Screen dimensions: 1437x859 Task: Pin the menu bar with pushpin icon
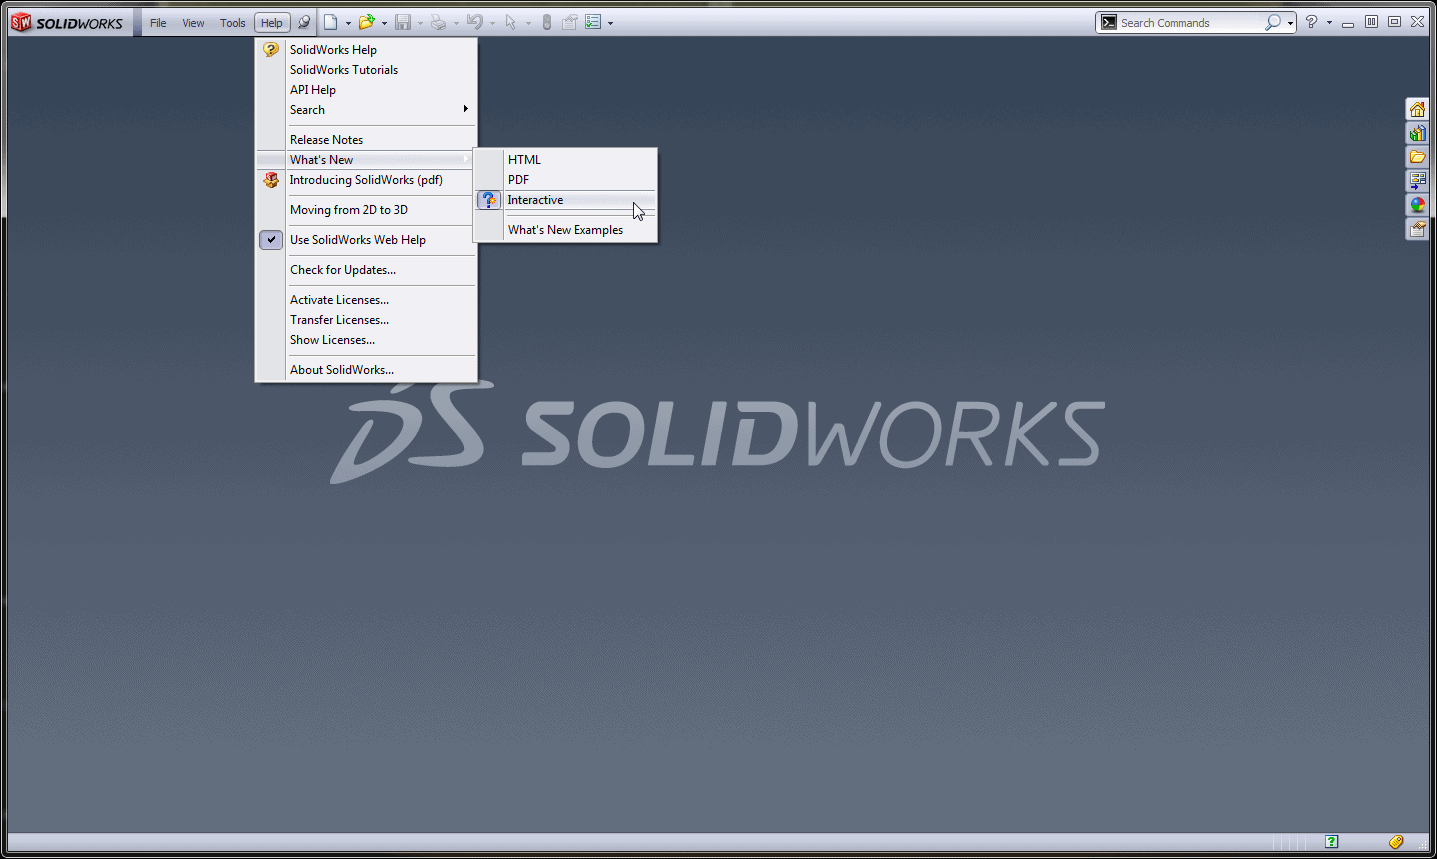pyautogui.click(x=304, y=22)
